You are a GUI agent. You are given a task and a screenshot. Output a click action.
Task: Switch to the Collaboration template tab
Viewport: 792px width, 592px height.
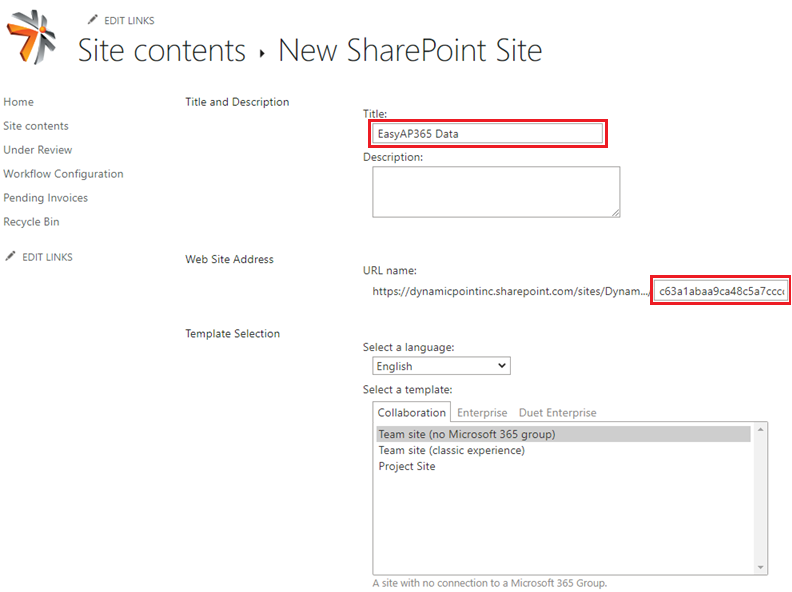point(411,412)
